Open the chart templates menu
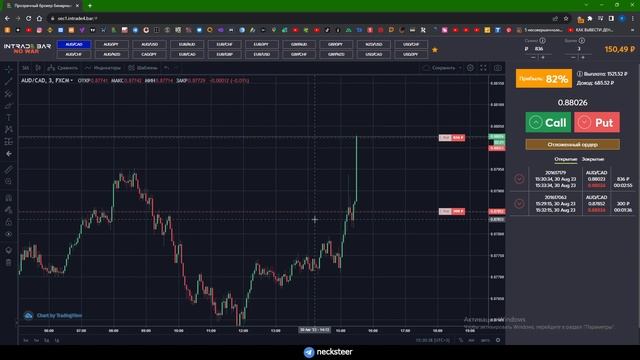Viewport: 640px width, 360px height. [x=143, y=68]
